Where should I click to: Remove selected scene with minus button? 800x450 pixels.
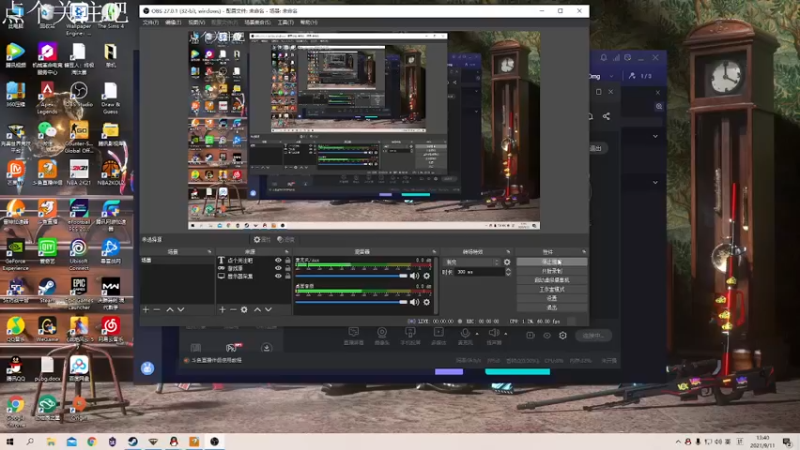pyautogui.click(x=157, y=310)
